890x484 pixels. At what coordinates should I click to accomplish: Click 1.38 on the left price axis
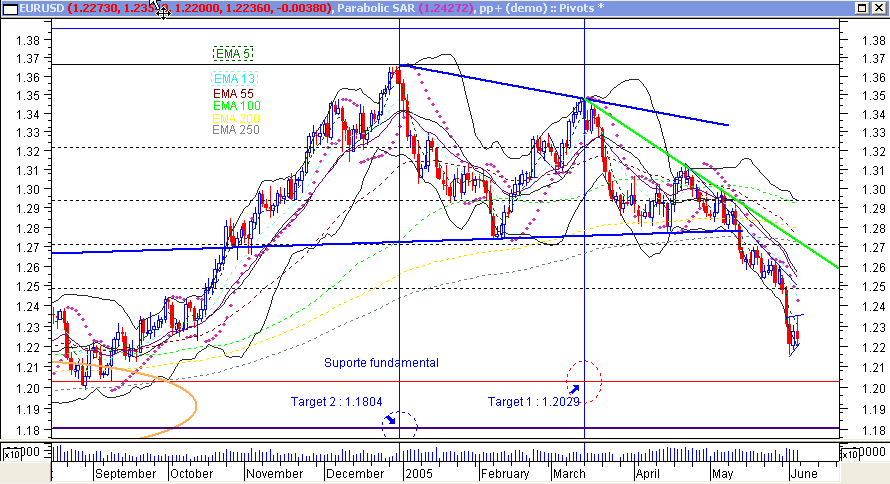pos(28,40)
